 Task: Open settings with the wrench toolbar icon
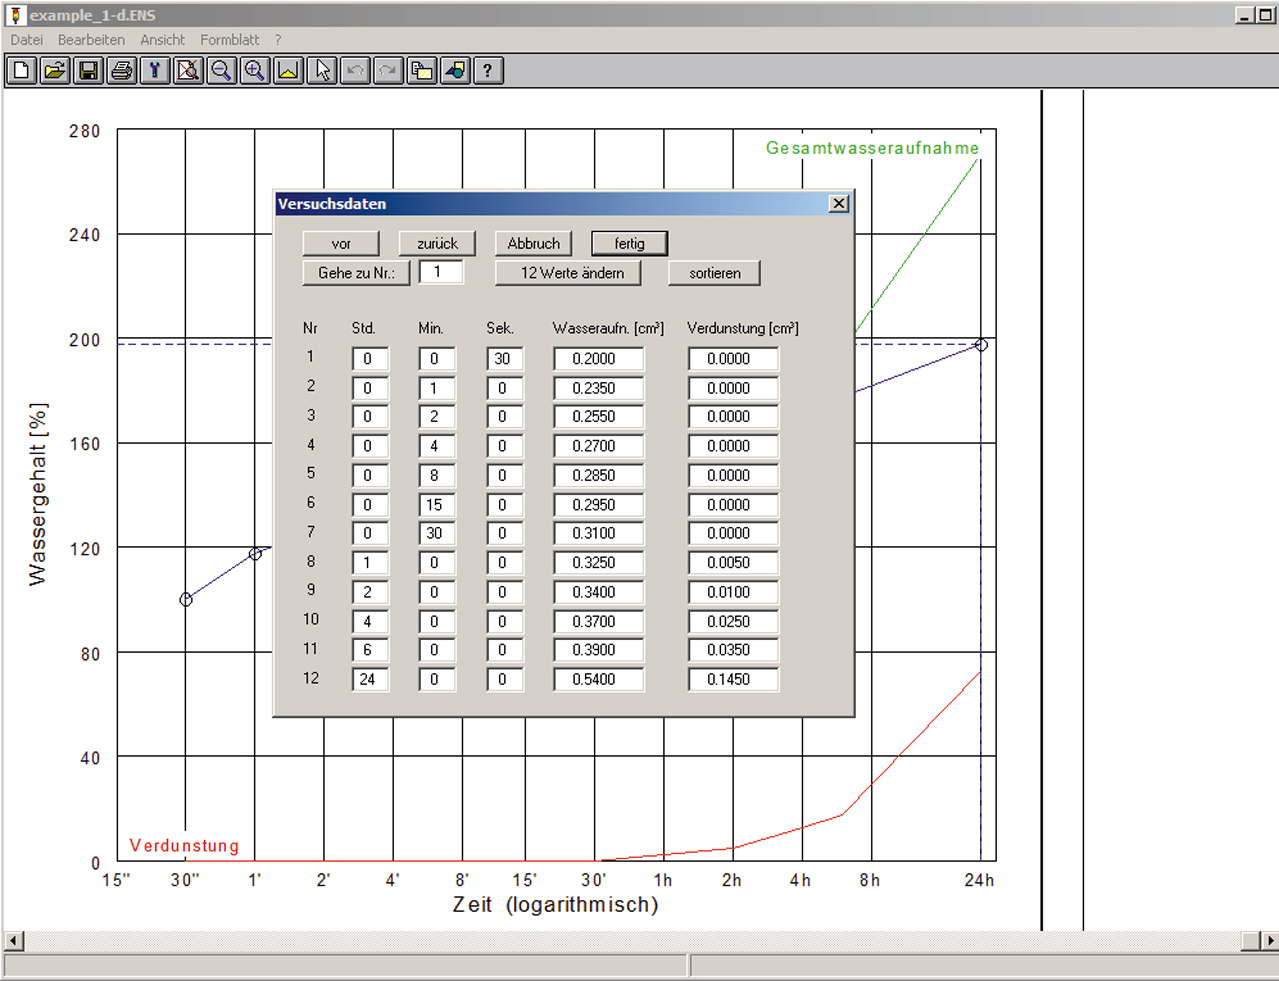pyautogui.click(x=155, y=71)
